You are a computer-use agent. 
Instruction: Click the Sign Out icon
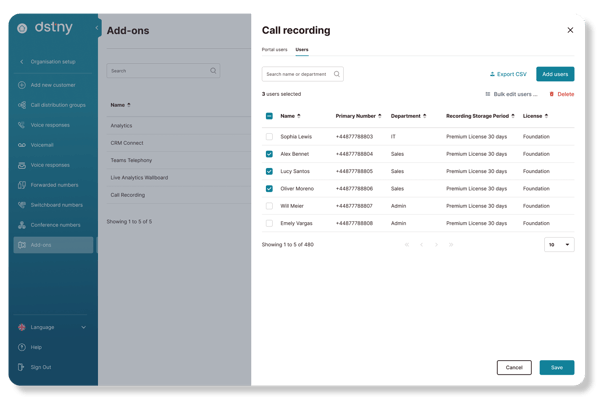click(21, 367)
